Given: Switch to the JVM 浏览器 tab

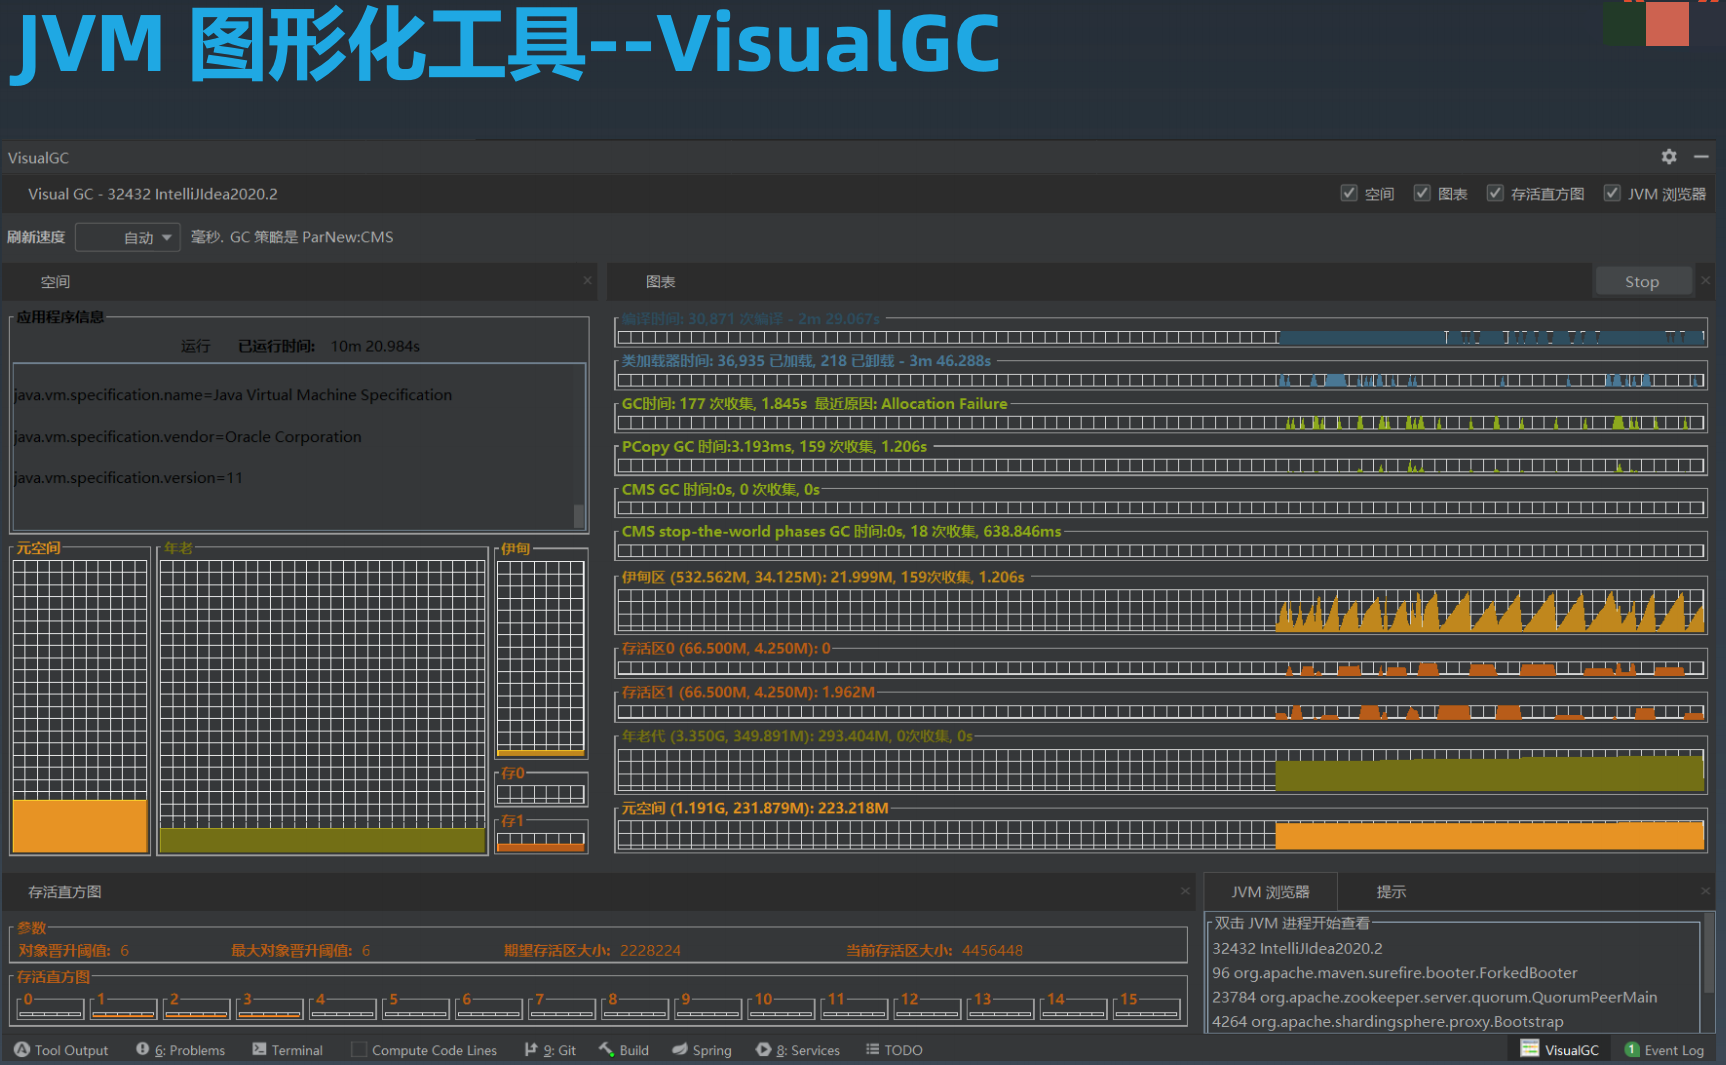Looking at the screenshot, I should pos(1270,892).
